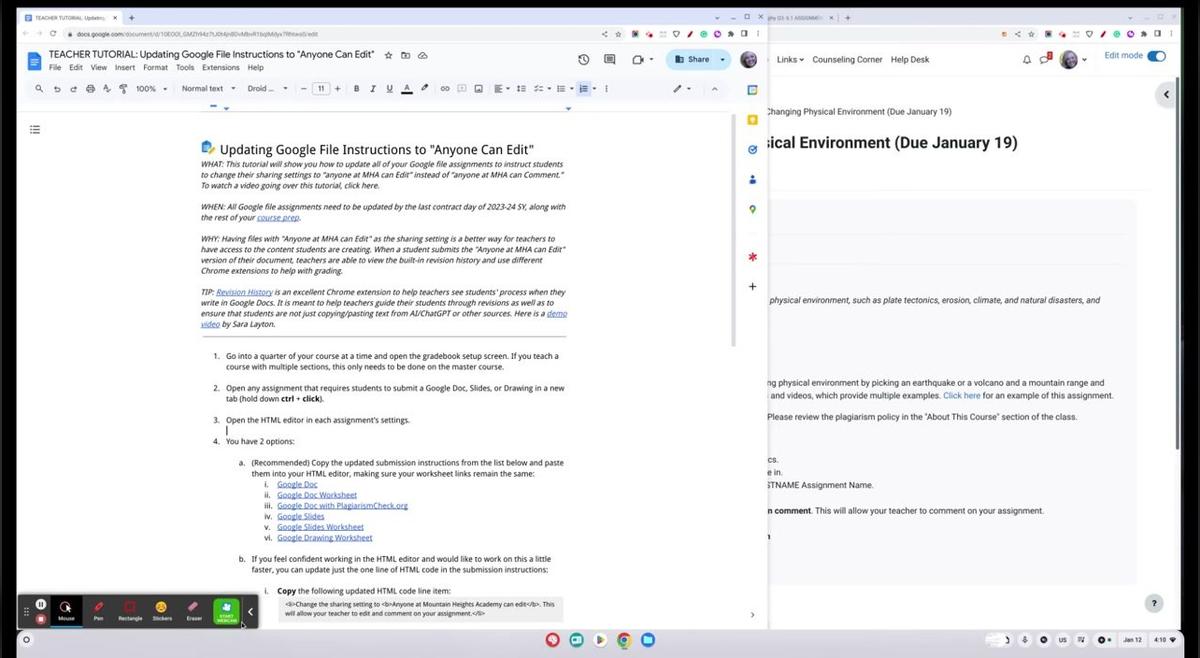The height and width of the screenshot is (658, 1200).
Task: Open the text alignment dropdown
Action: click(x=502, y=89)
